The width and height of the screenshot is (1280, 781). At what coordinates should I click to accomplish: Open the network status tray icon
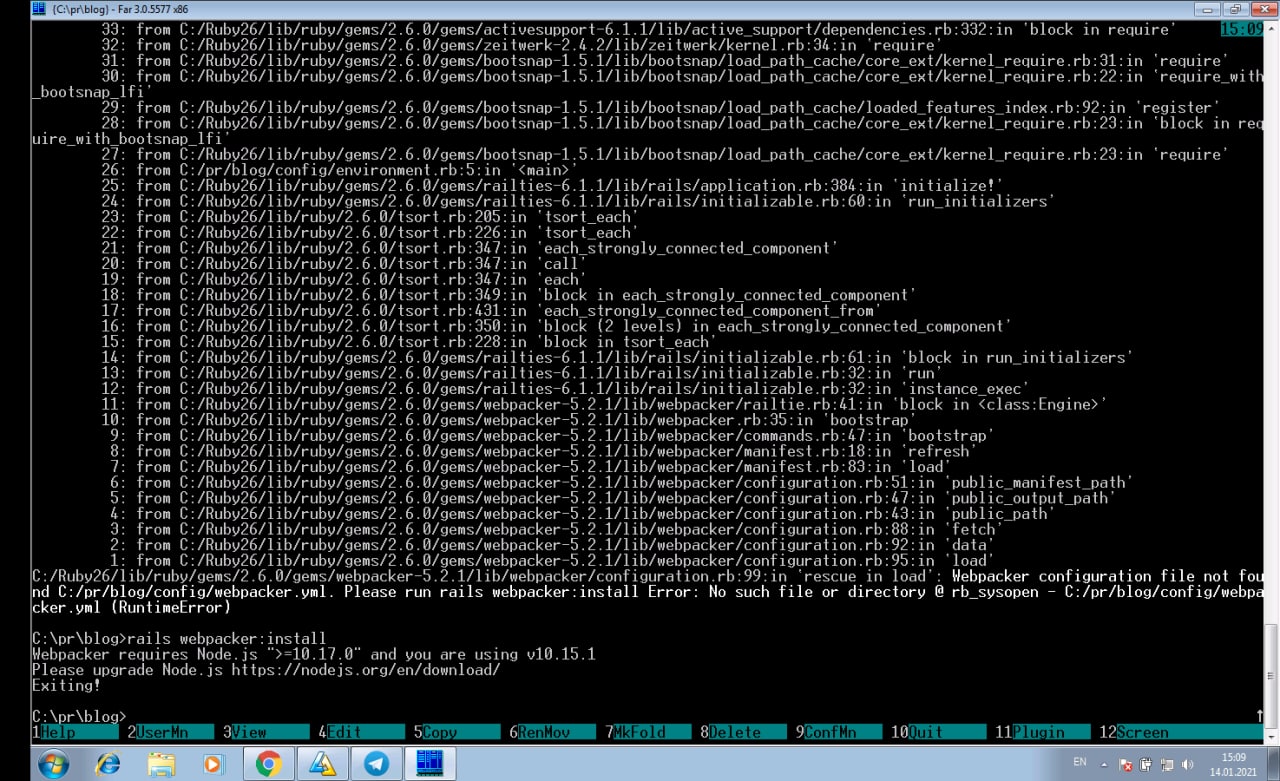point(1166,764)
